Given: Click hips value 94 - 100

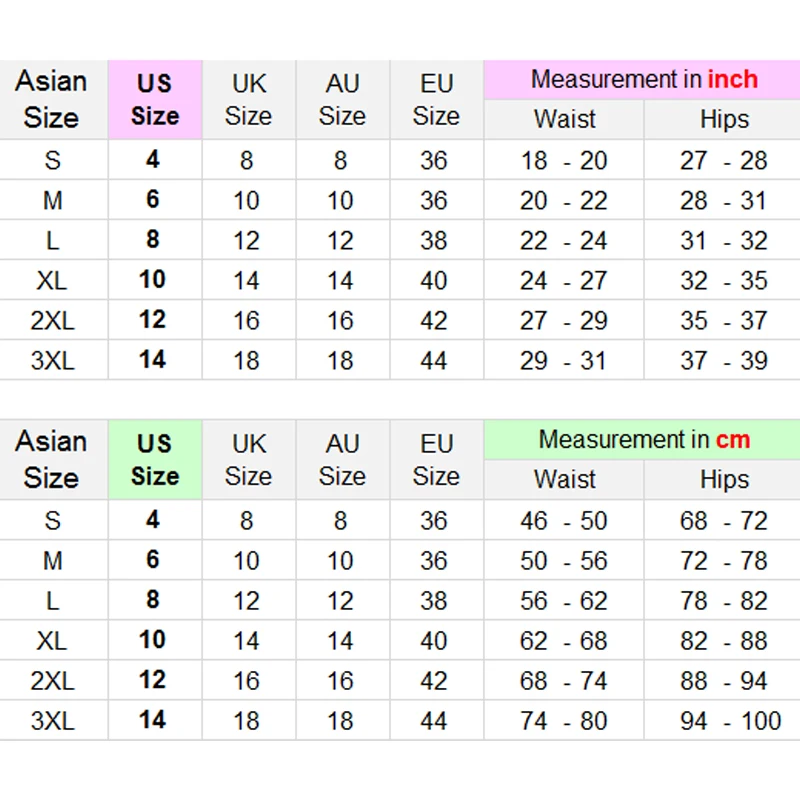Looking at the screenshot, I should coord(723,720).
